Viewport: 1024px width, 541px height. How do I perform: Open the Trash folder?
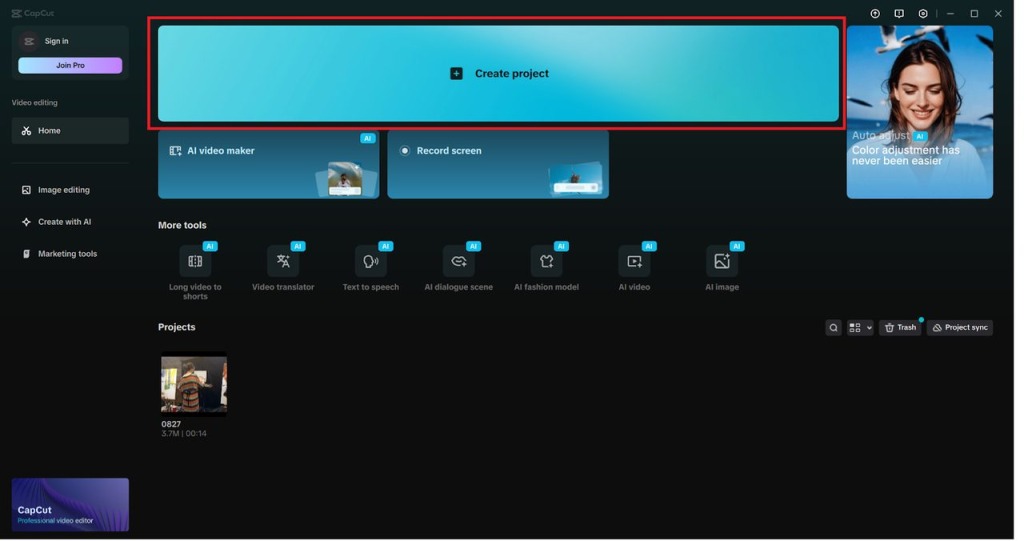click(900, 328)
